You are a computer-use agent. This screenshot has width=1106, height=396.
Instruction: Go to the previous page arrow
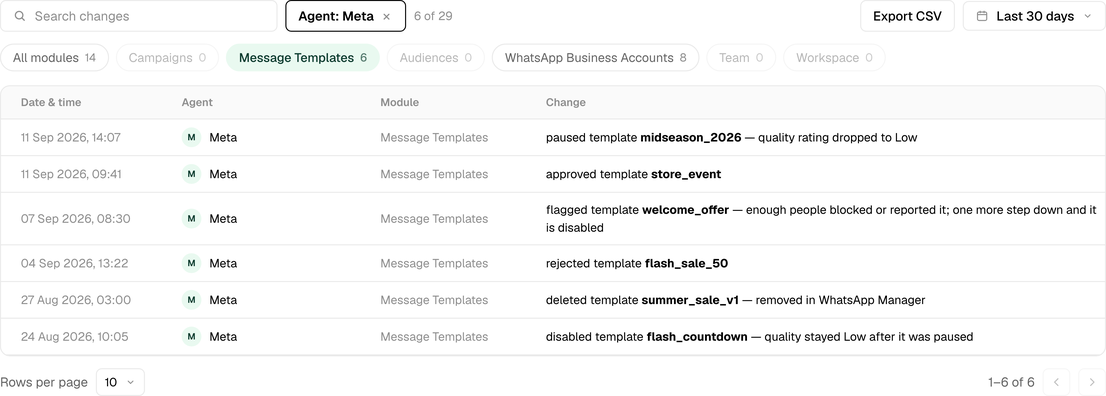(1056, 382)
